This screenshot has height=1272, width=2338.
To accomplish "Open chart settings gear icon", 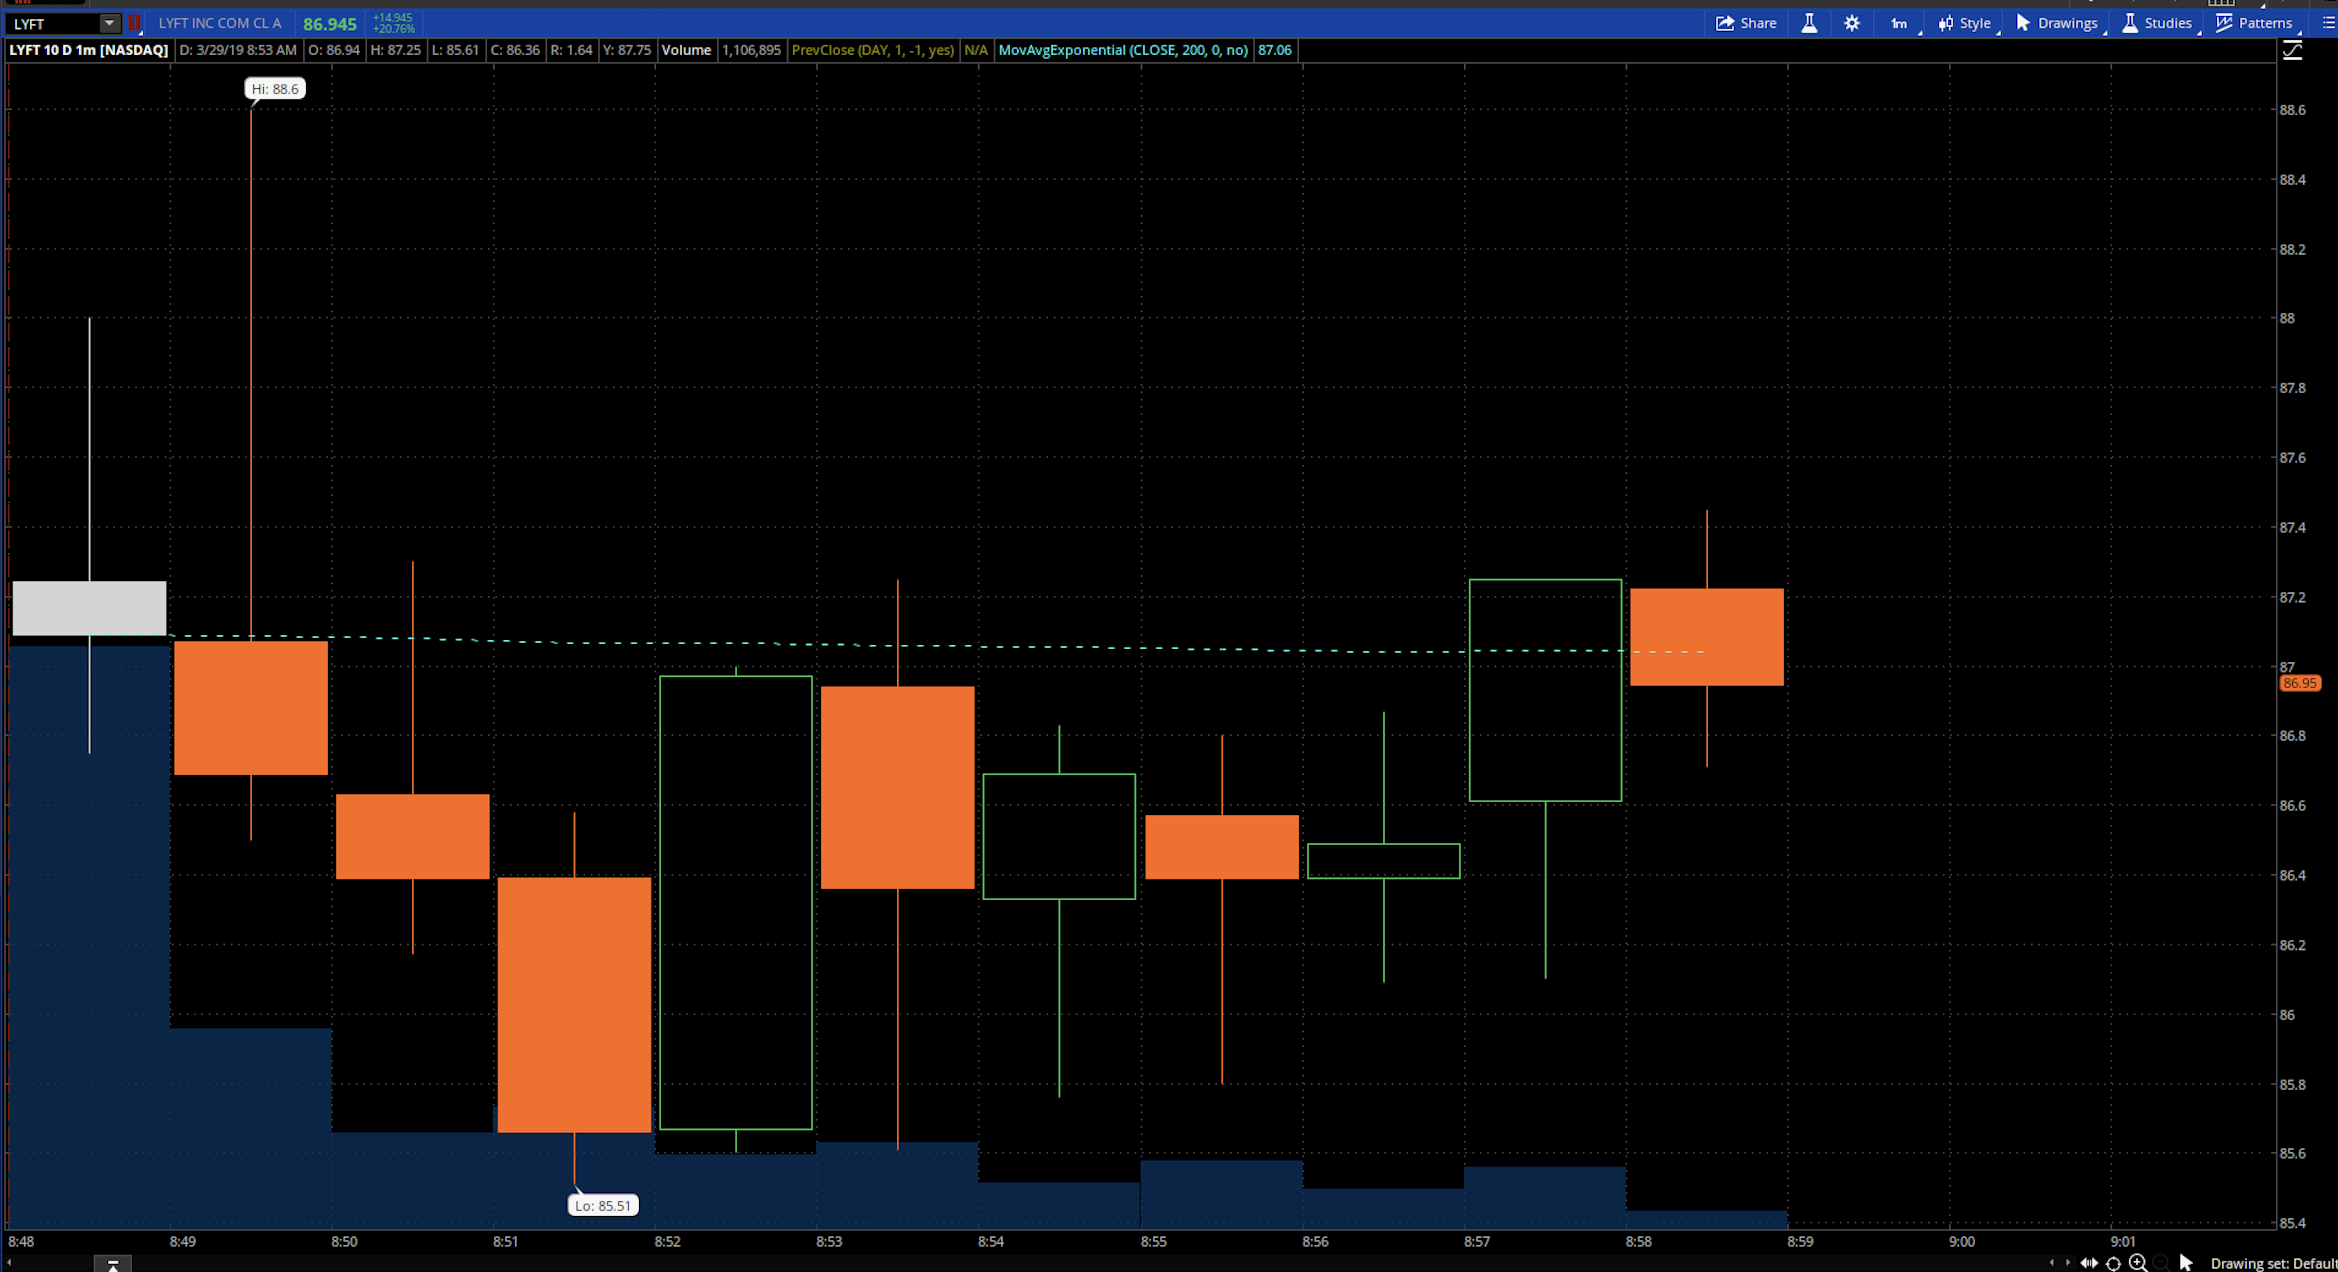I will click(1852, 23).
